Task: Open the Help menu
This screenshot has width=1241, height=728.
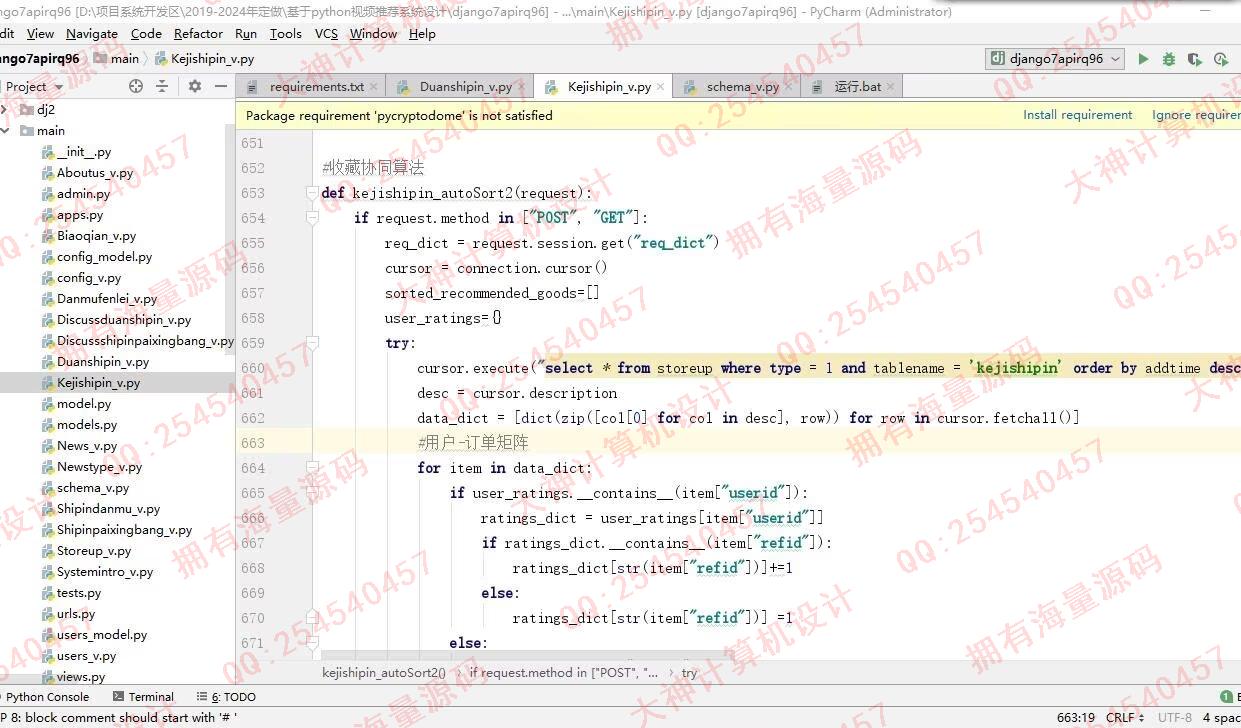Action: click(x=422, y=34)
